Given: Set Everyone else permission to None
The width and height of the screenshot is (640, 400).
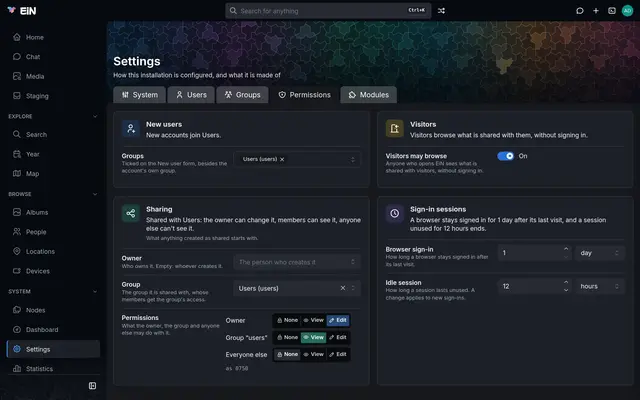Looking at the screenshot, I should [287, 355].
